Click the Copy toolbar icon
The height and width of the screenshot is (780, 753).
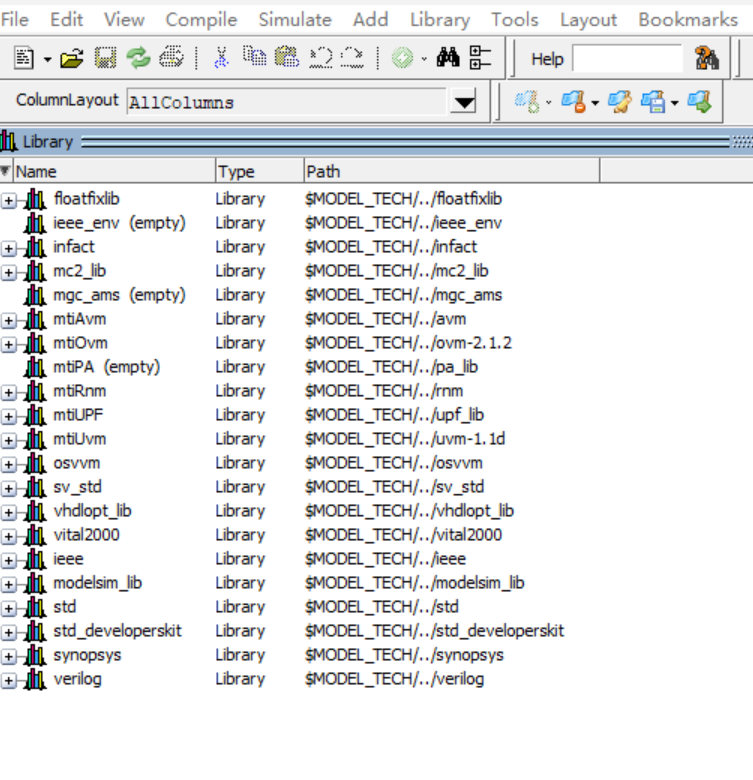point(254,57)
